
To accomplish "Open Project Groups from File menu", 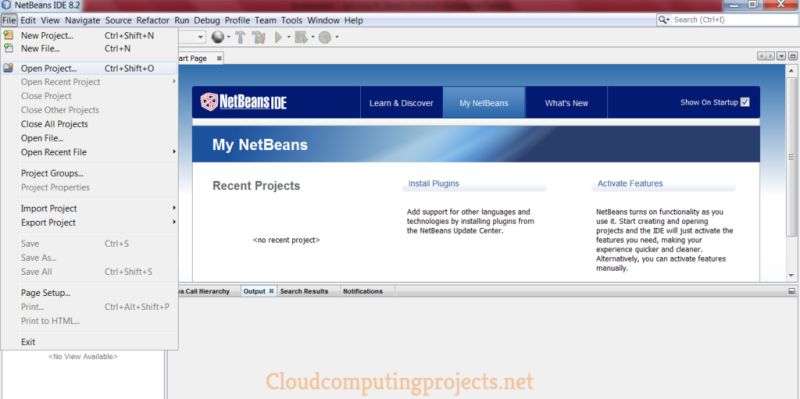I will 89,173.
